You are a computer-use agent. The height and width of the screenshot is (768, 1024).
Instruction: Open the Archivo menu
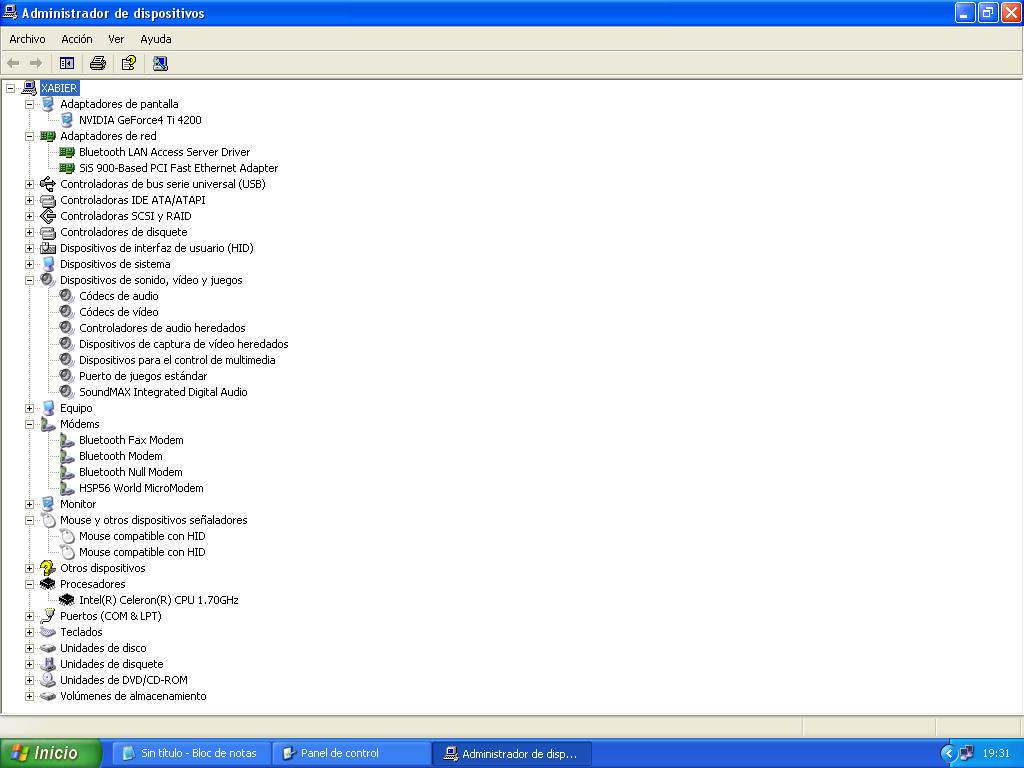[x=27, y=39]
